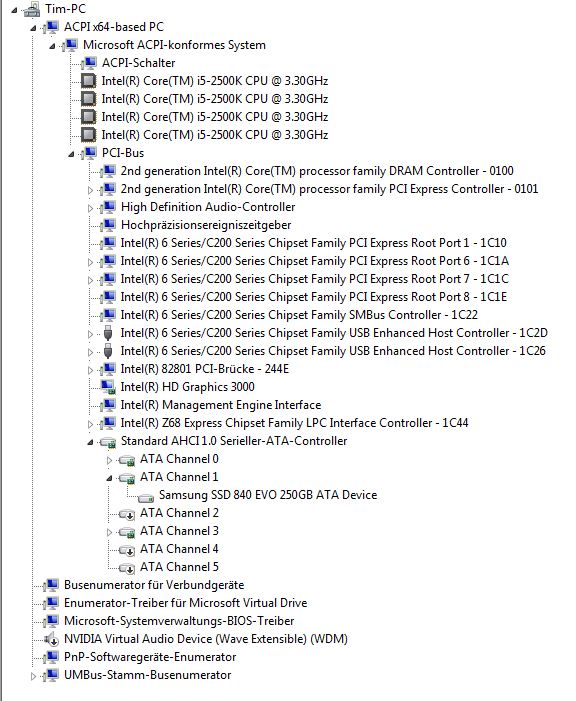This screenshot has height=701, width=576.
Task: Expand USB Enhanced Host Controller 1C26
Action: (x=90, y=352)
